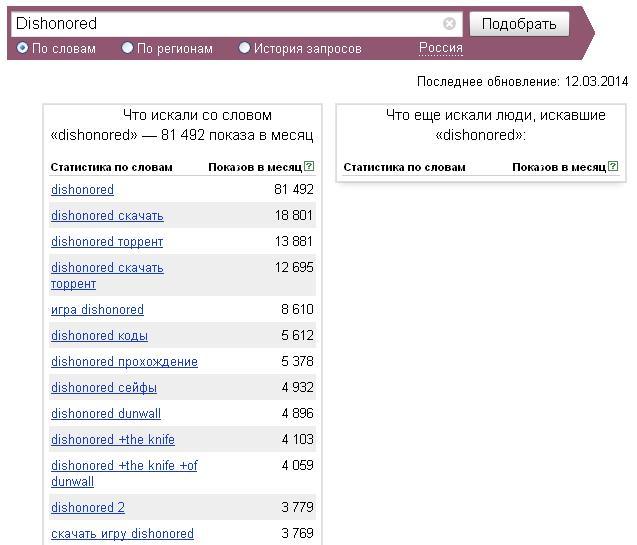Image resolution: width=637 pixels, height=545 pixels.
Task: Click left 'Статистика по словам' column header
Action: click(x=112, y=167)
